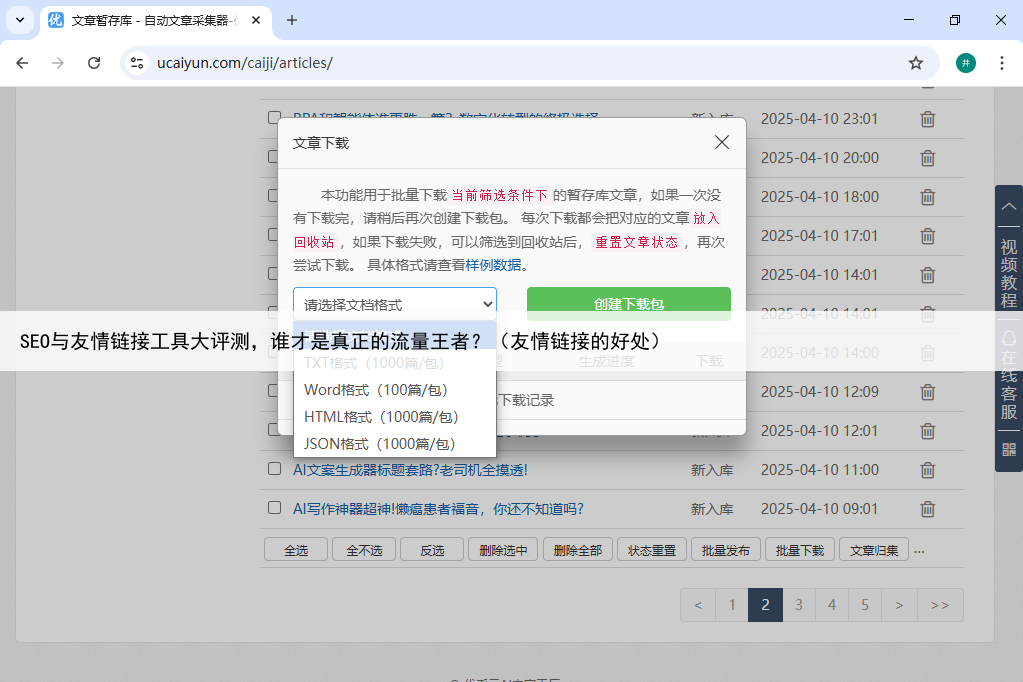This screenshot has height=682, width=1023.
Task: Delete the article dated 2025-04-10 11:00
Action: click(x=927, y=470)
